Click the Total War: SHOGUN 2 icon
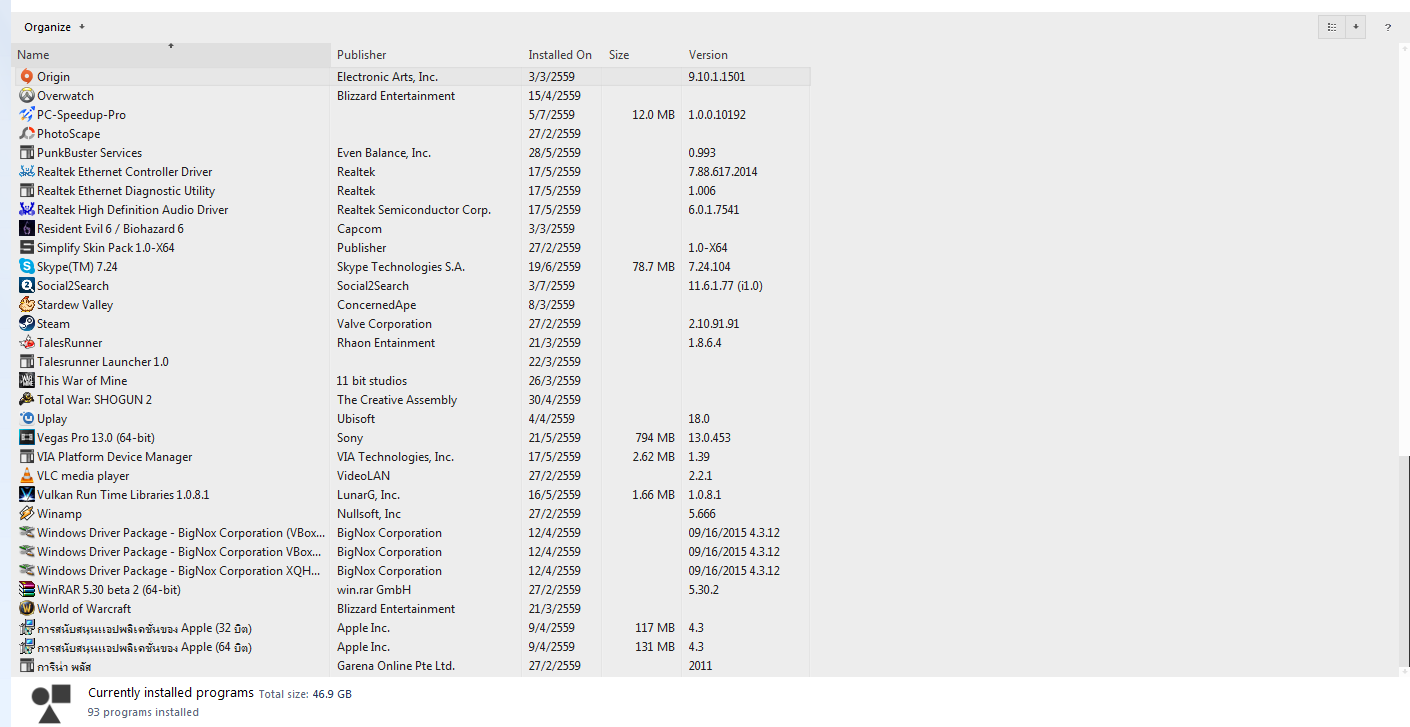1410x727 pixels. click(x=27, y=400)
